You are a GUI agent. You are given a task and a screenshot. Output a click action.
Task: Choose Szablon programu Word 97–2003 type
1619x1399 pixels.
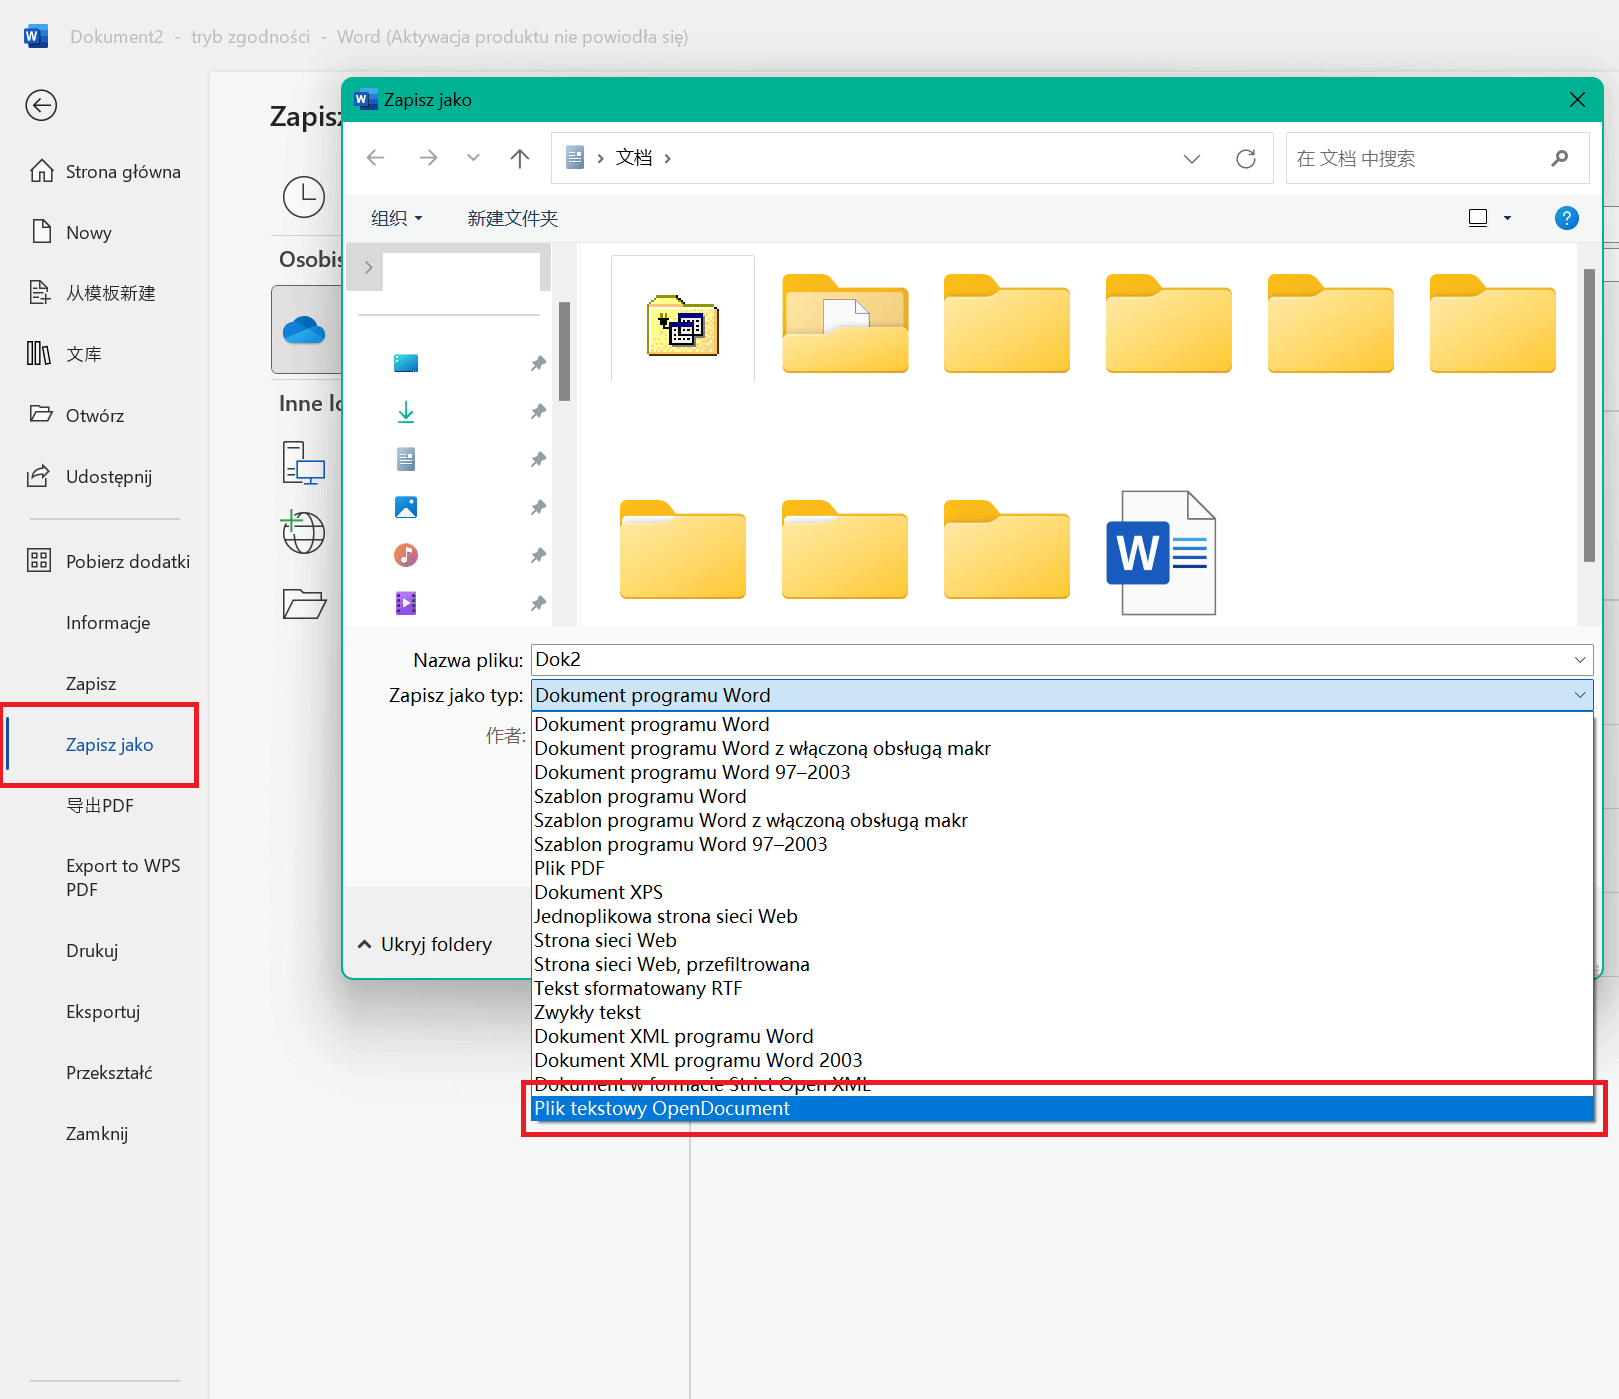coord(1062,844)
